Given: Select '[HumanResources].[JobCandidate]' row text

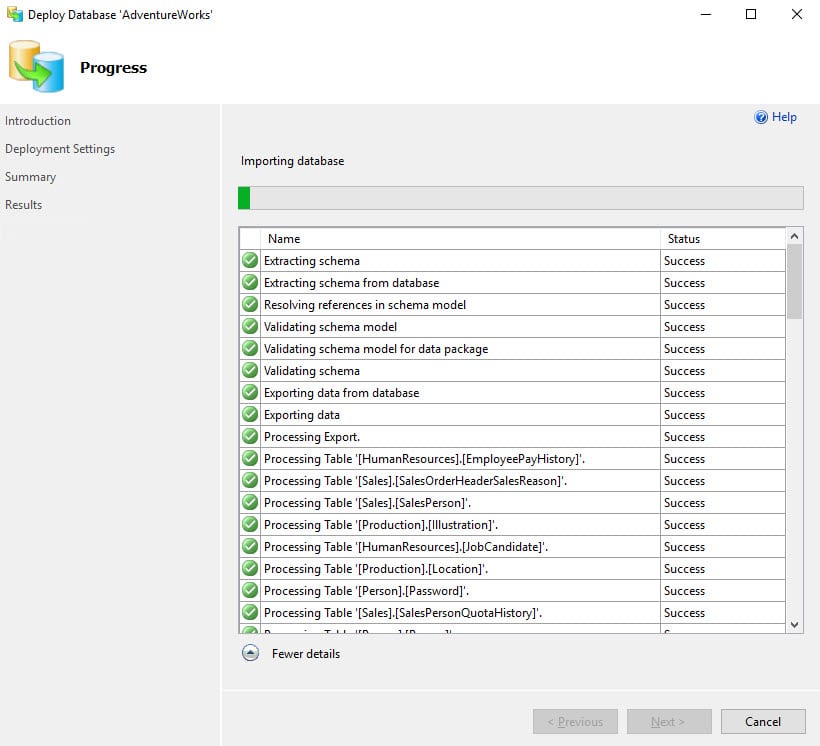Looking at the screenshot, I should [x=406, y=546].
